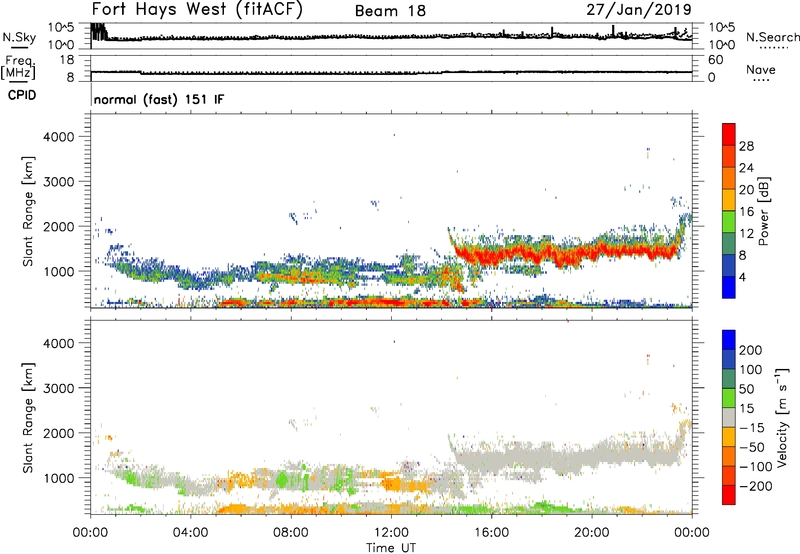
Task: Click Velocity colorbar segment between 100 and 200
Action: (x=729, y=359)
